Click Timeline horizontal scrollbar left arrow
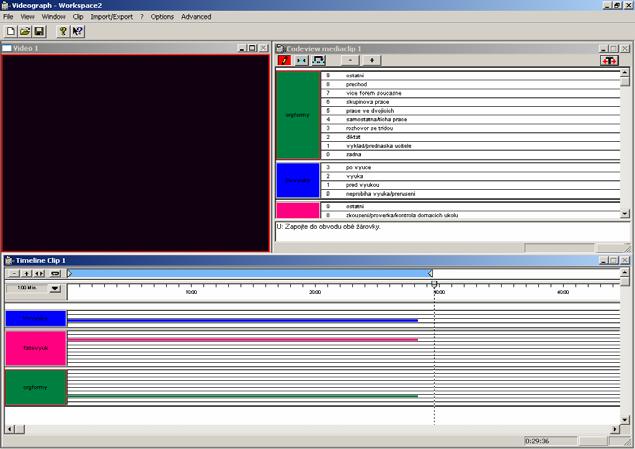This screenshot has width=635, height=449. pos(10,429)
